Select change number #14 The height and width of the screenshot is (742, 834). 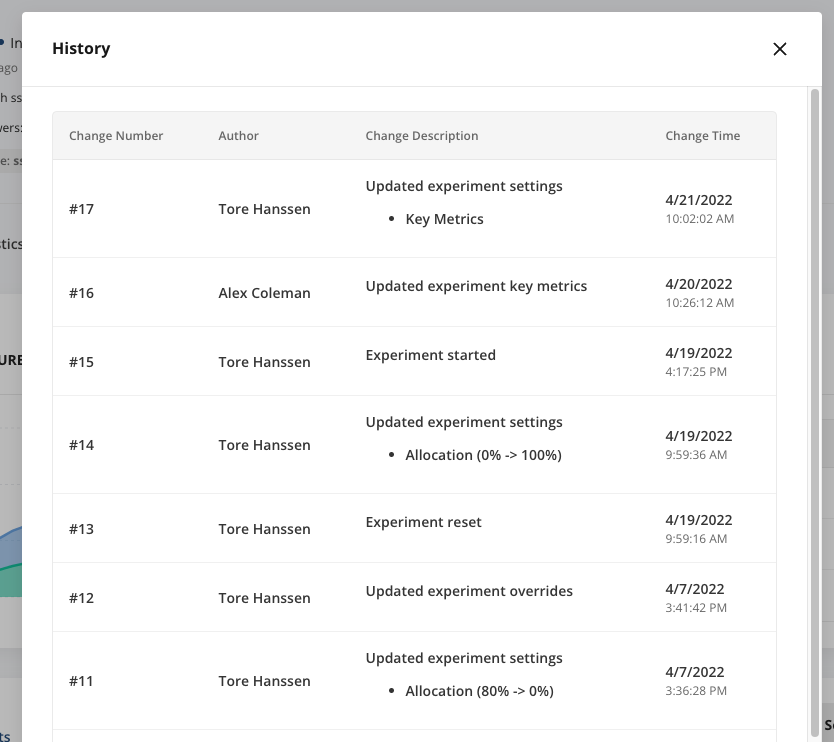[81, 445]
